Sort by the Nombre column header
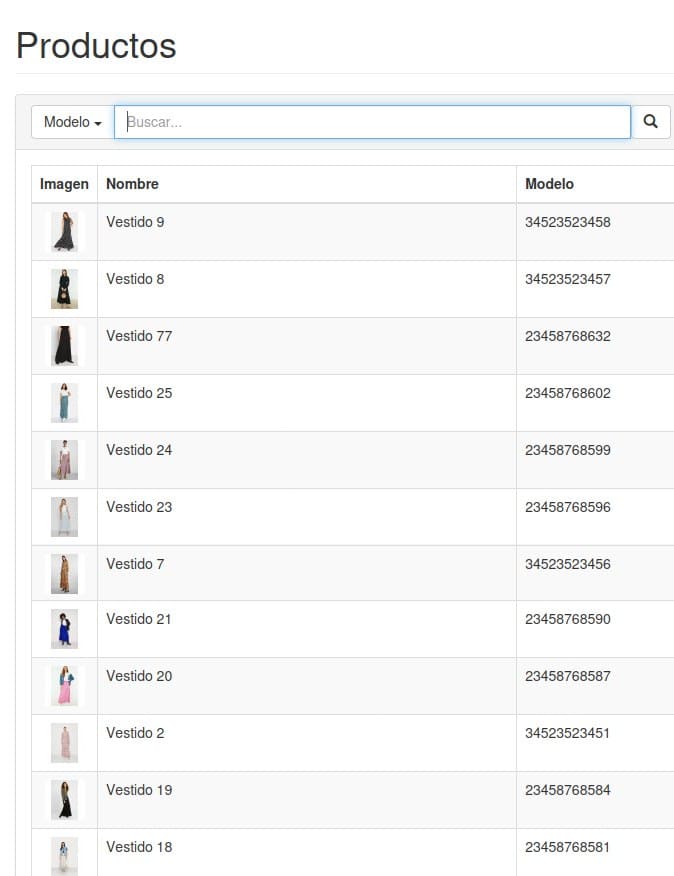 [132, 184]
